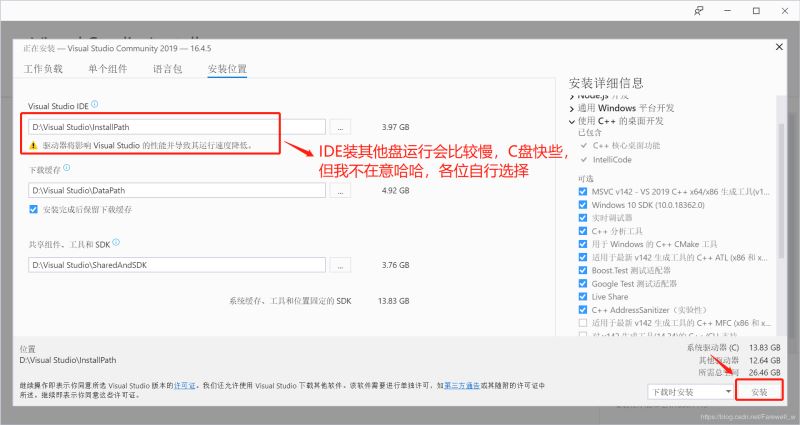Toggle C++ ATL v142 checkbox

pos(583,257)
